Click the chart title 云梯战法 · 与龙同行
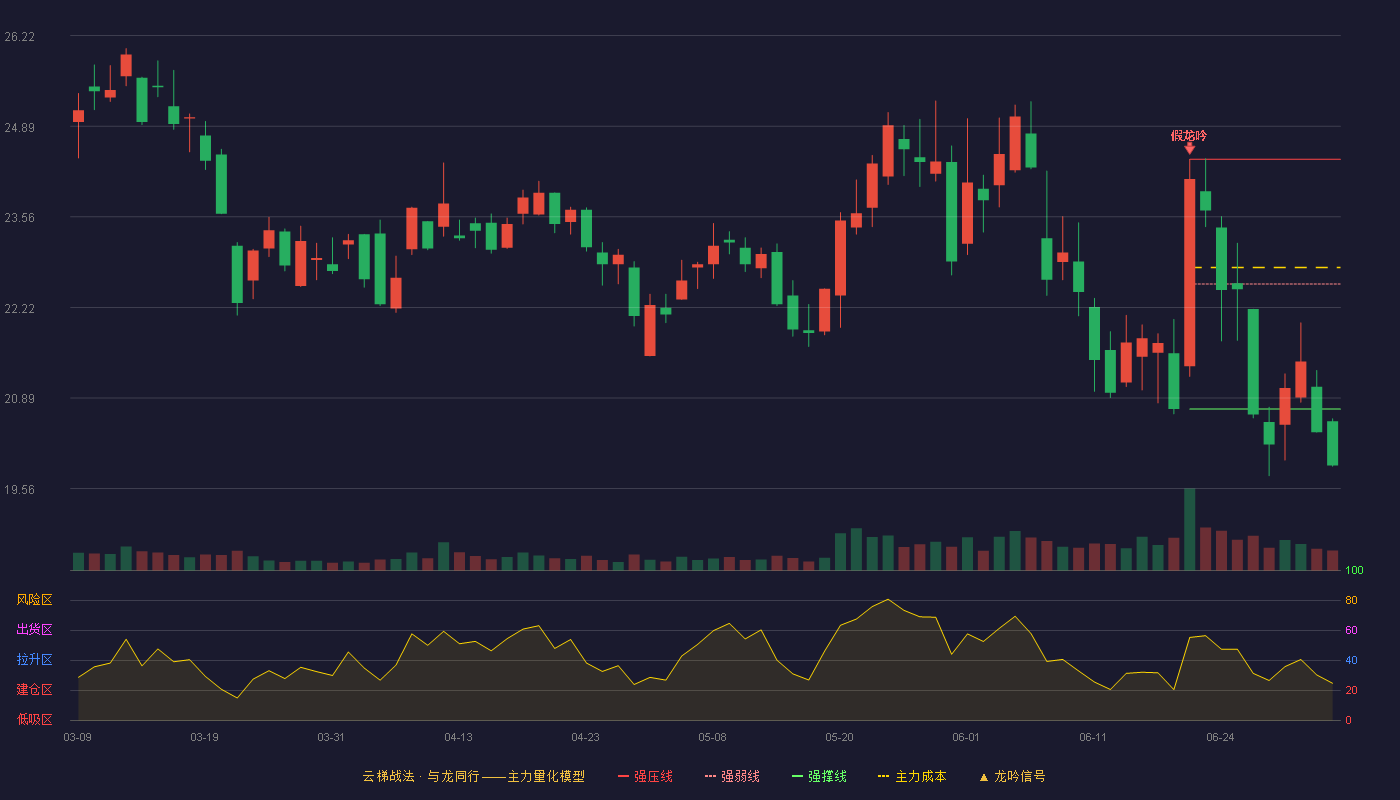This screenshot has width=1400, height=800. point(421,776)
